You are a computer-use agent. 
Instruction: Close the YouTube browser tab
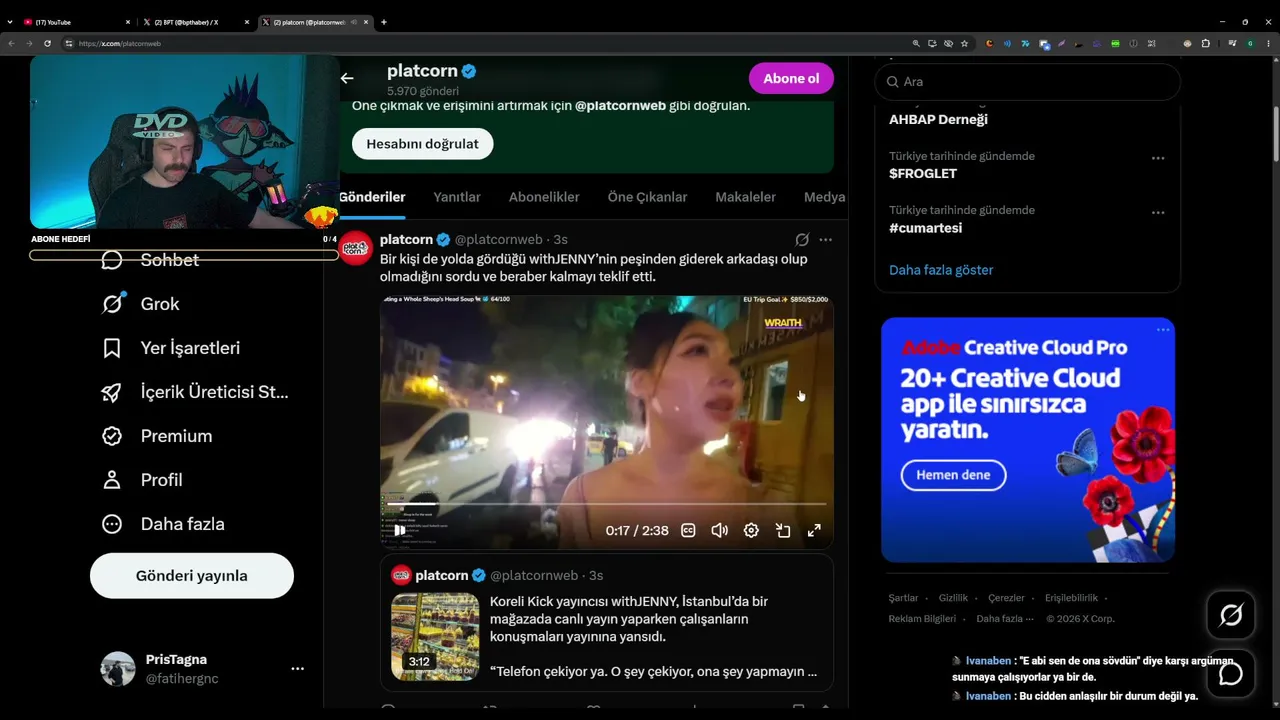point(128,22)
